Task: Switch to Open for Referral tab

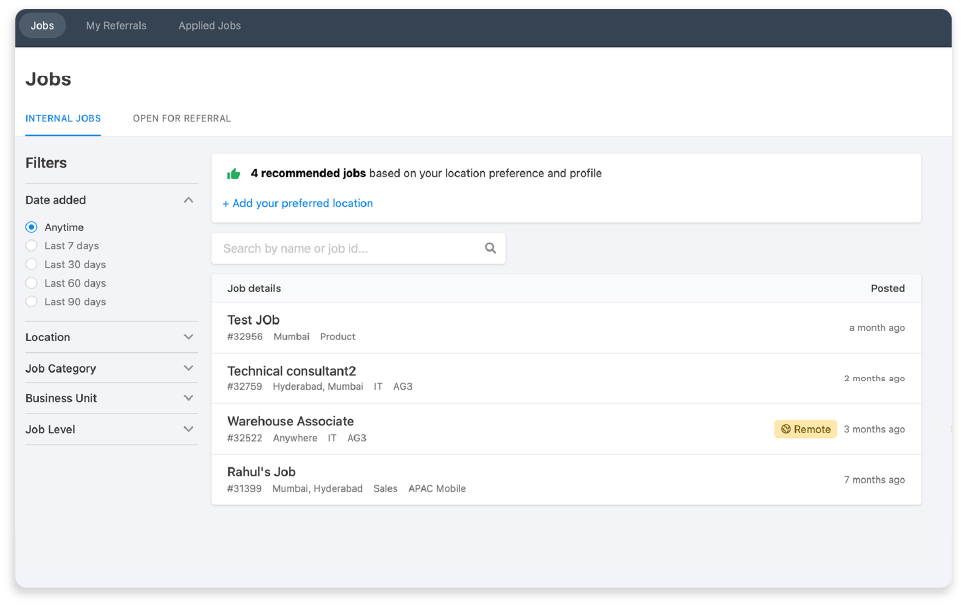Action: (x=181, y=119)
